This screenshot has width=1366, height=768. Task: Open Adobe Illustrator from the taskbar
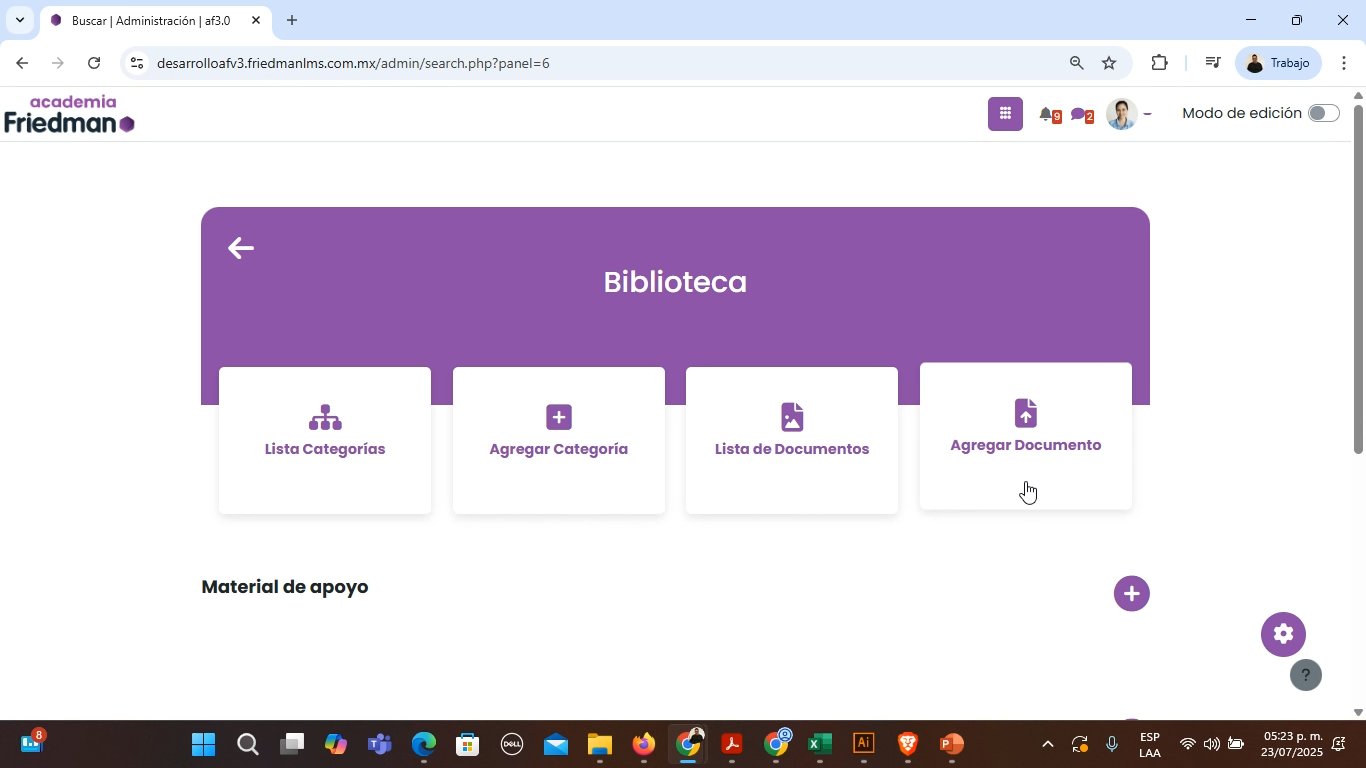click(863, 744)
